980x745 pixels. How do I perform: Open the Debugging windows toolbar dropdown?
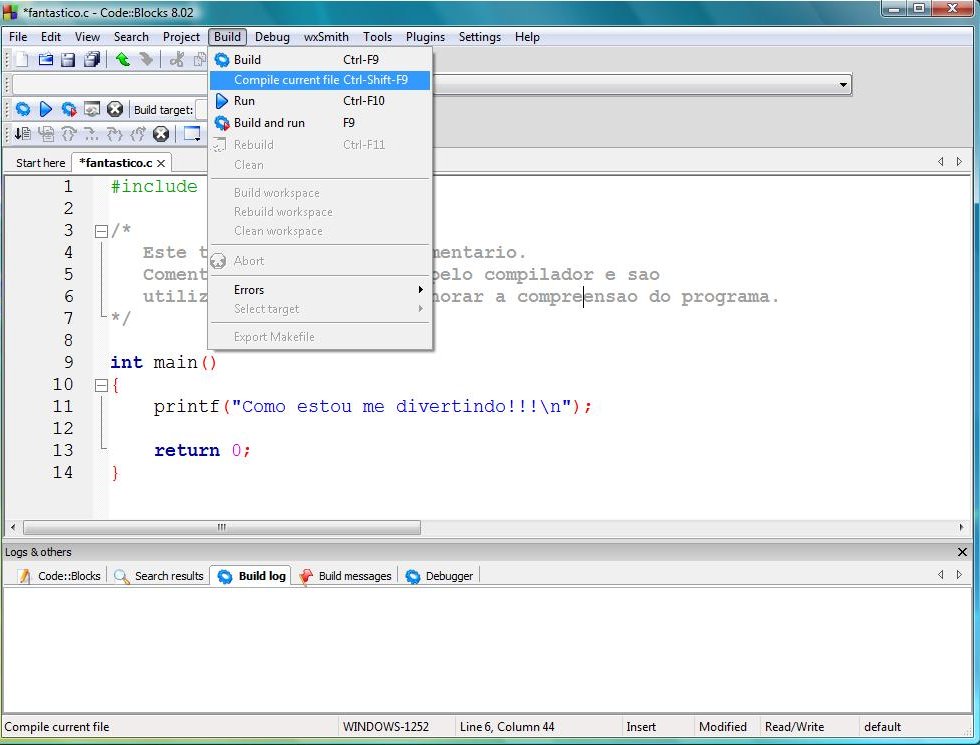[x=192, y=134]
